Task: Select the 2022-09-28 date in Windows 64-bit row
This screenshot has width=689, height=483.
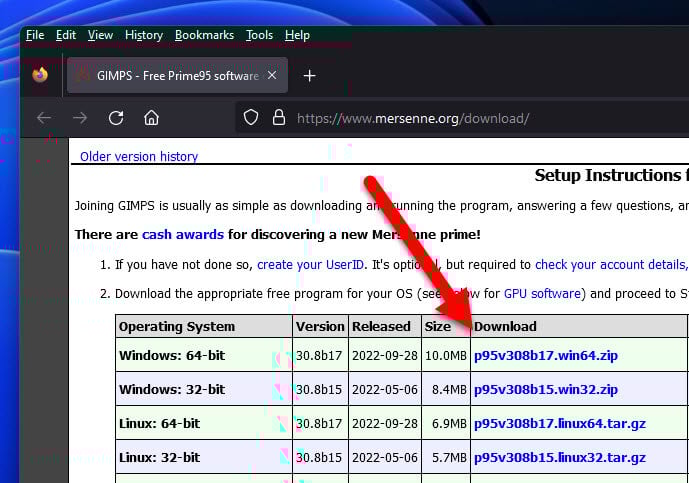Action: coord(385,355)
